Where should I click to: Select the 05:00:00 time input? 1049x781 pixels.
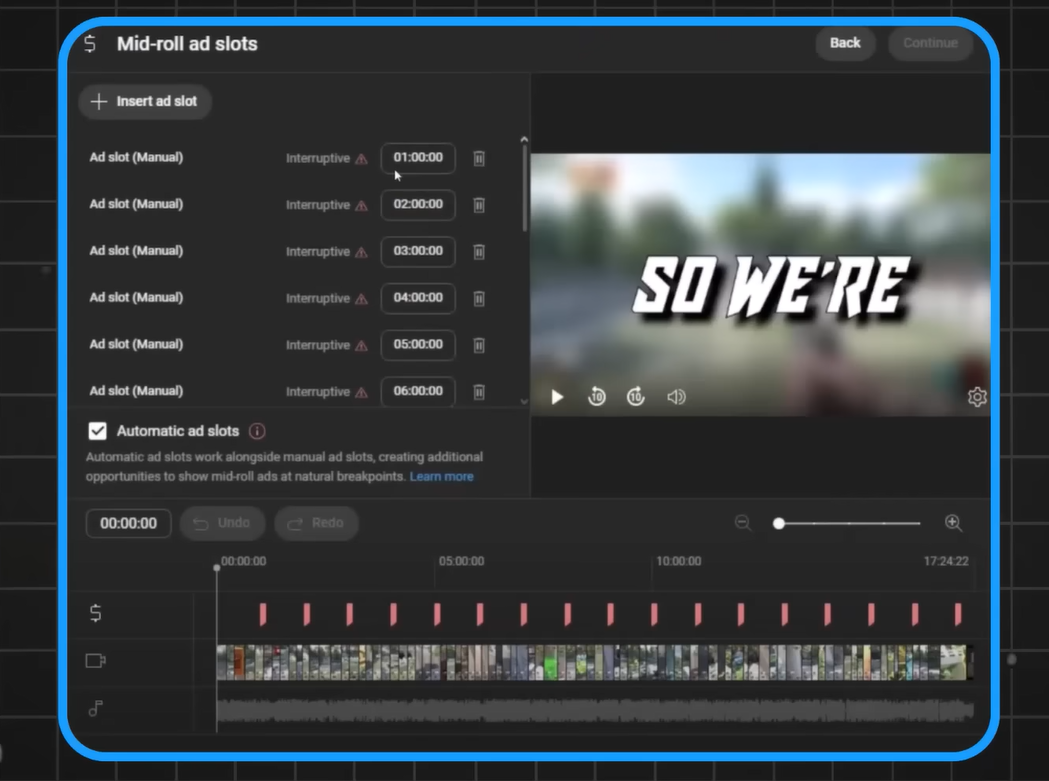coord(418,345)
